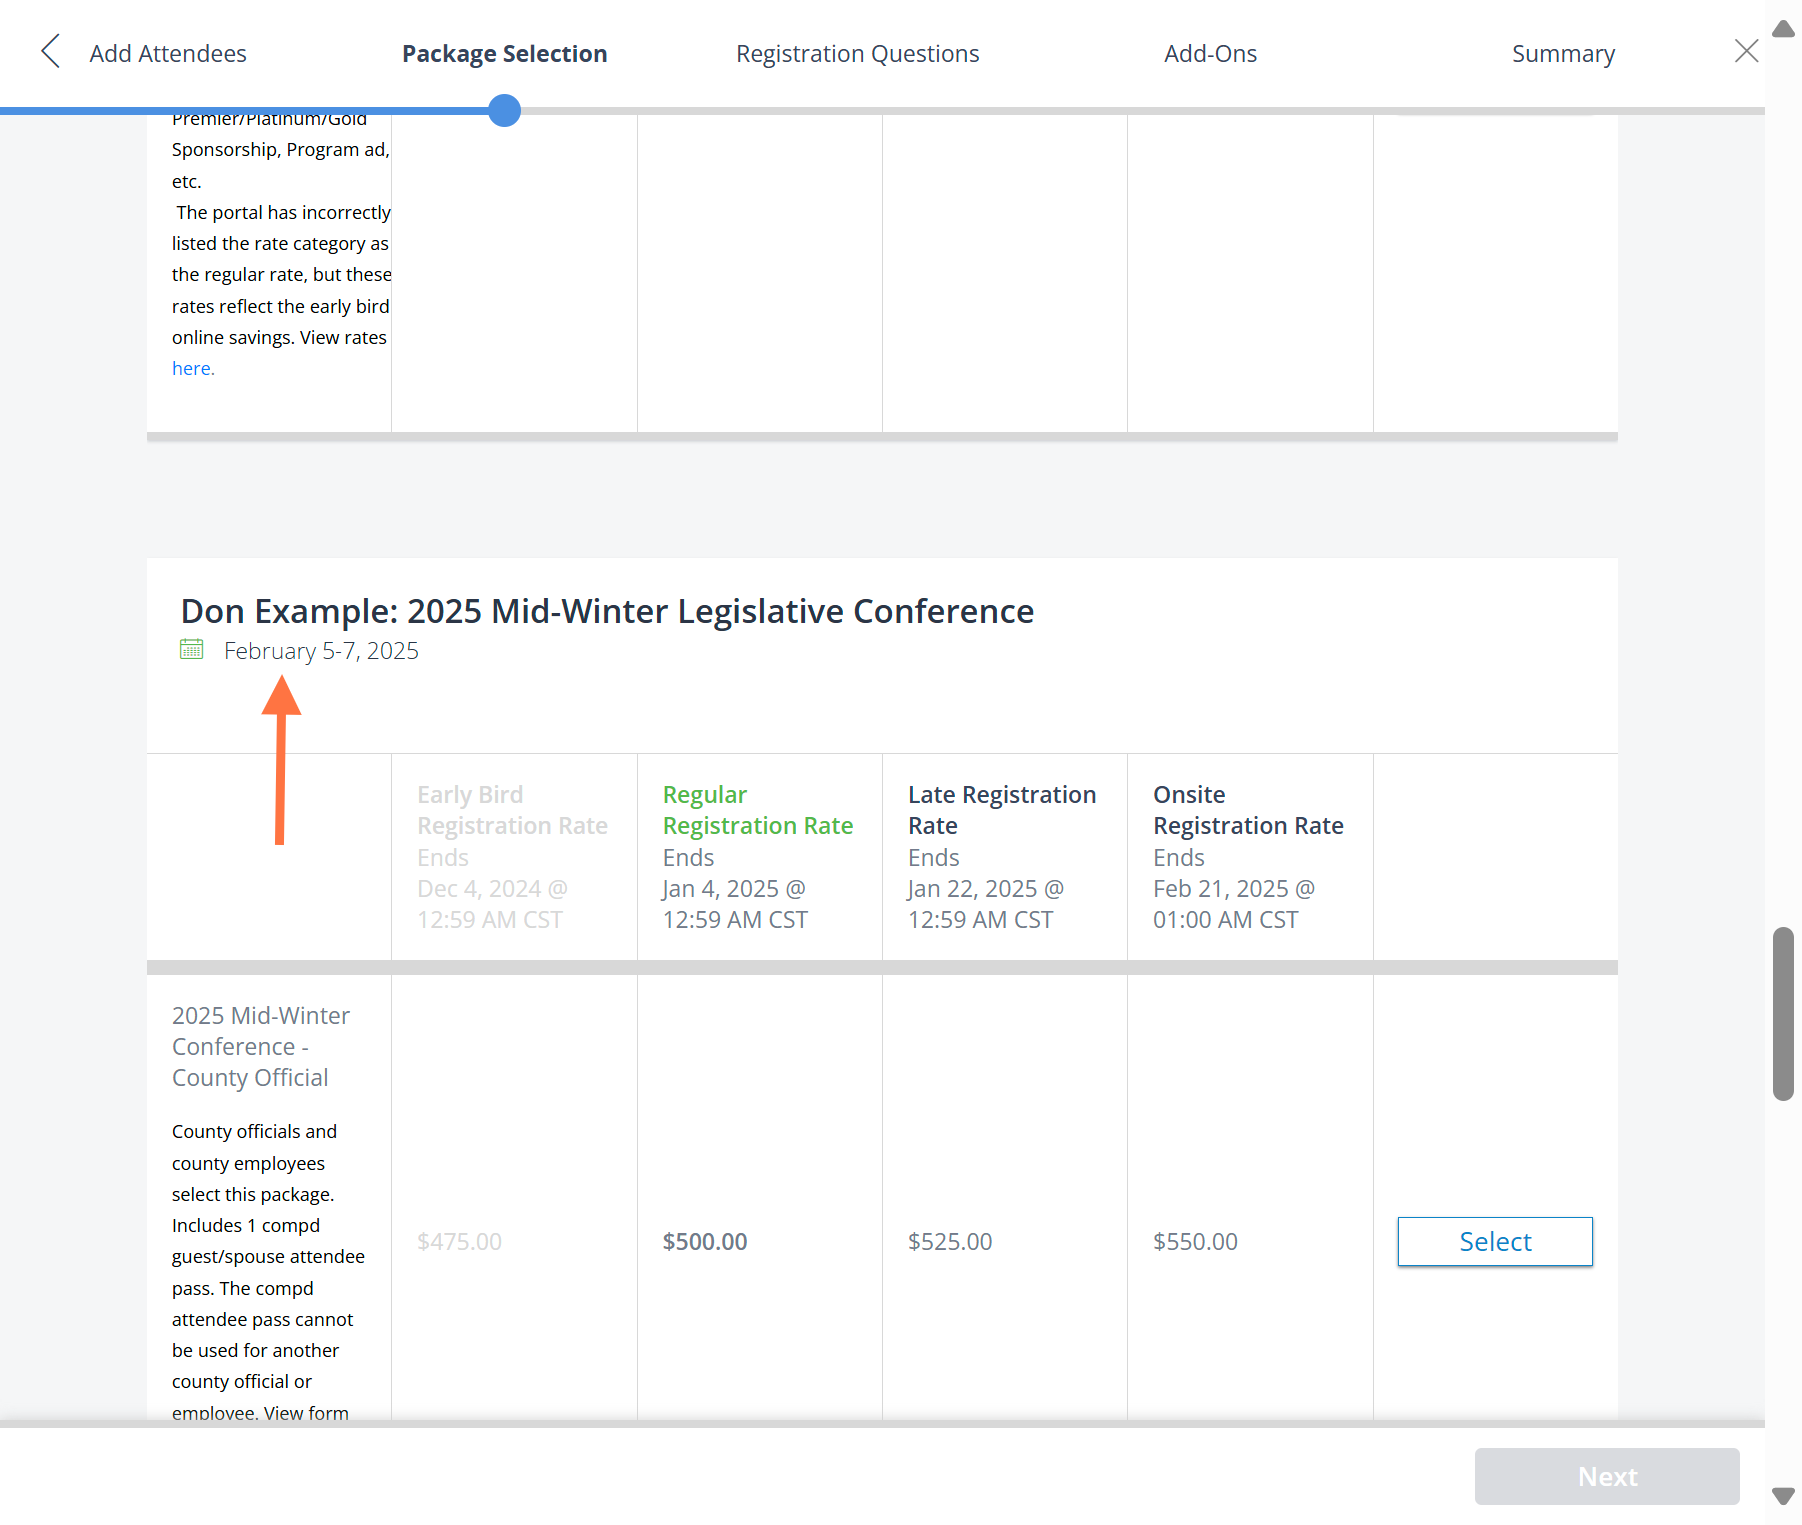Open the Package Selection step
This screenshot has height=1525, width=1802.
[x=504, y=53]
